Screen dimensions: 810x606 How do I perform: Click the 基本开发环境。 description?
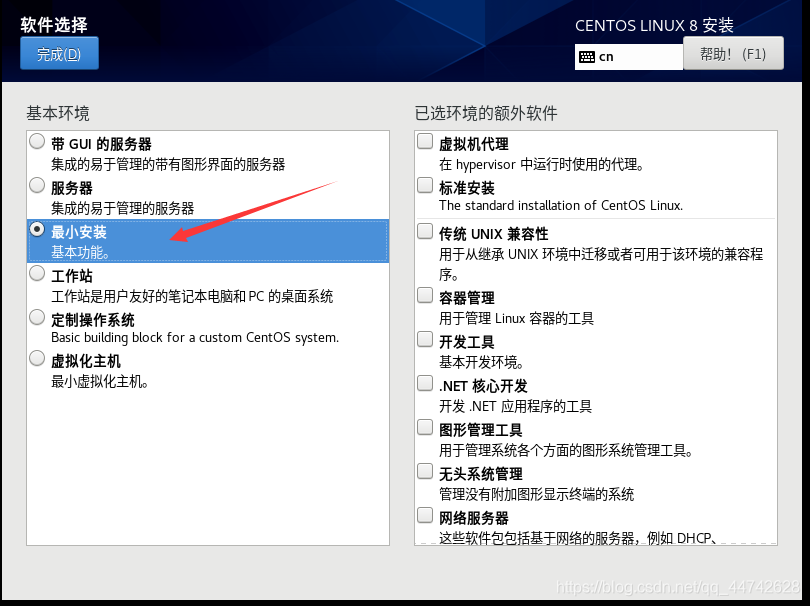481,363
